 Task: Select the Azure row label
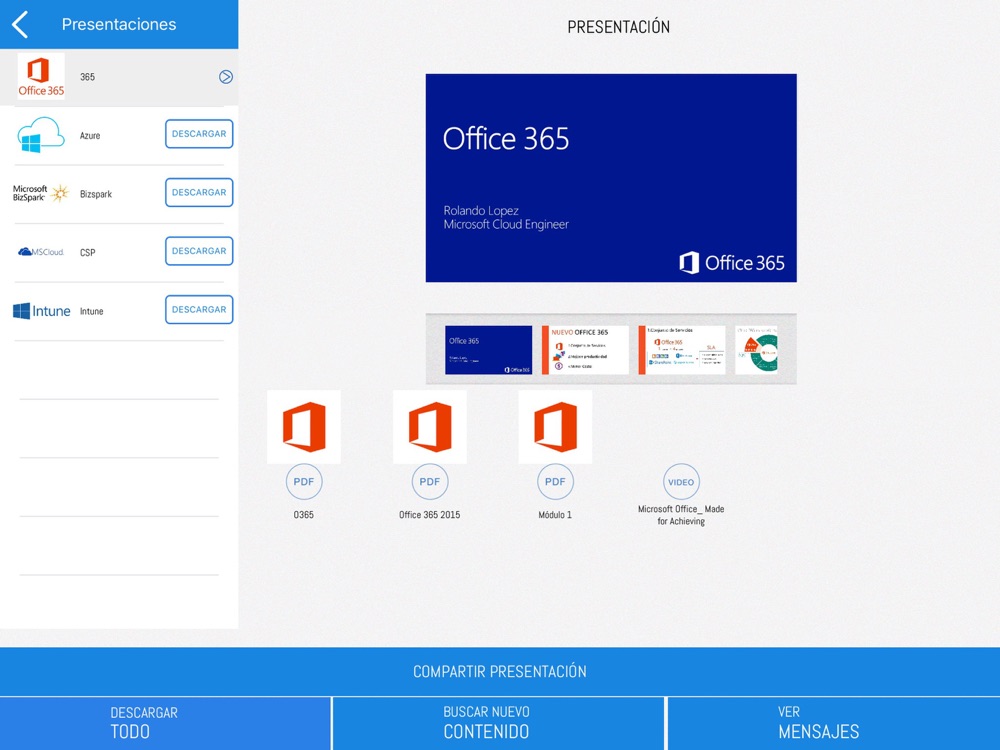[90, 135]
